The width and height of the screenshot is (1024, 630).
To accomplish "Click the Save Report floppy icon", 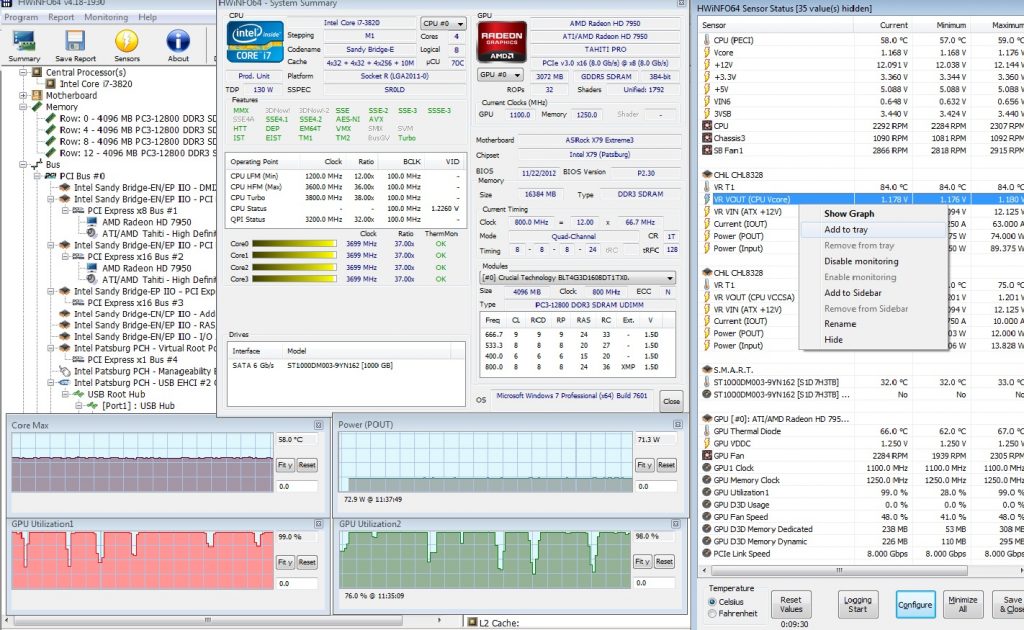I will 75,41.
